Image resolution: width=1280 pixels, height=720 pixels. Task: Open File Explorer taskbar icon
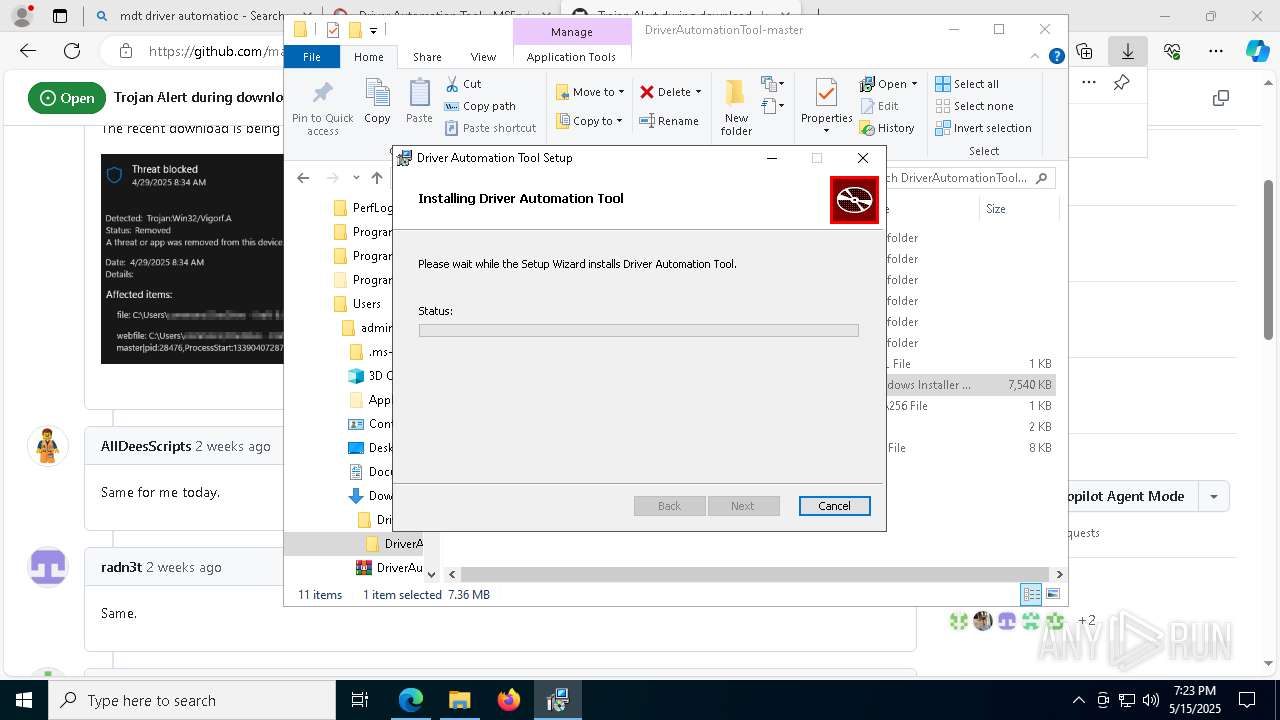459,700
